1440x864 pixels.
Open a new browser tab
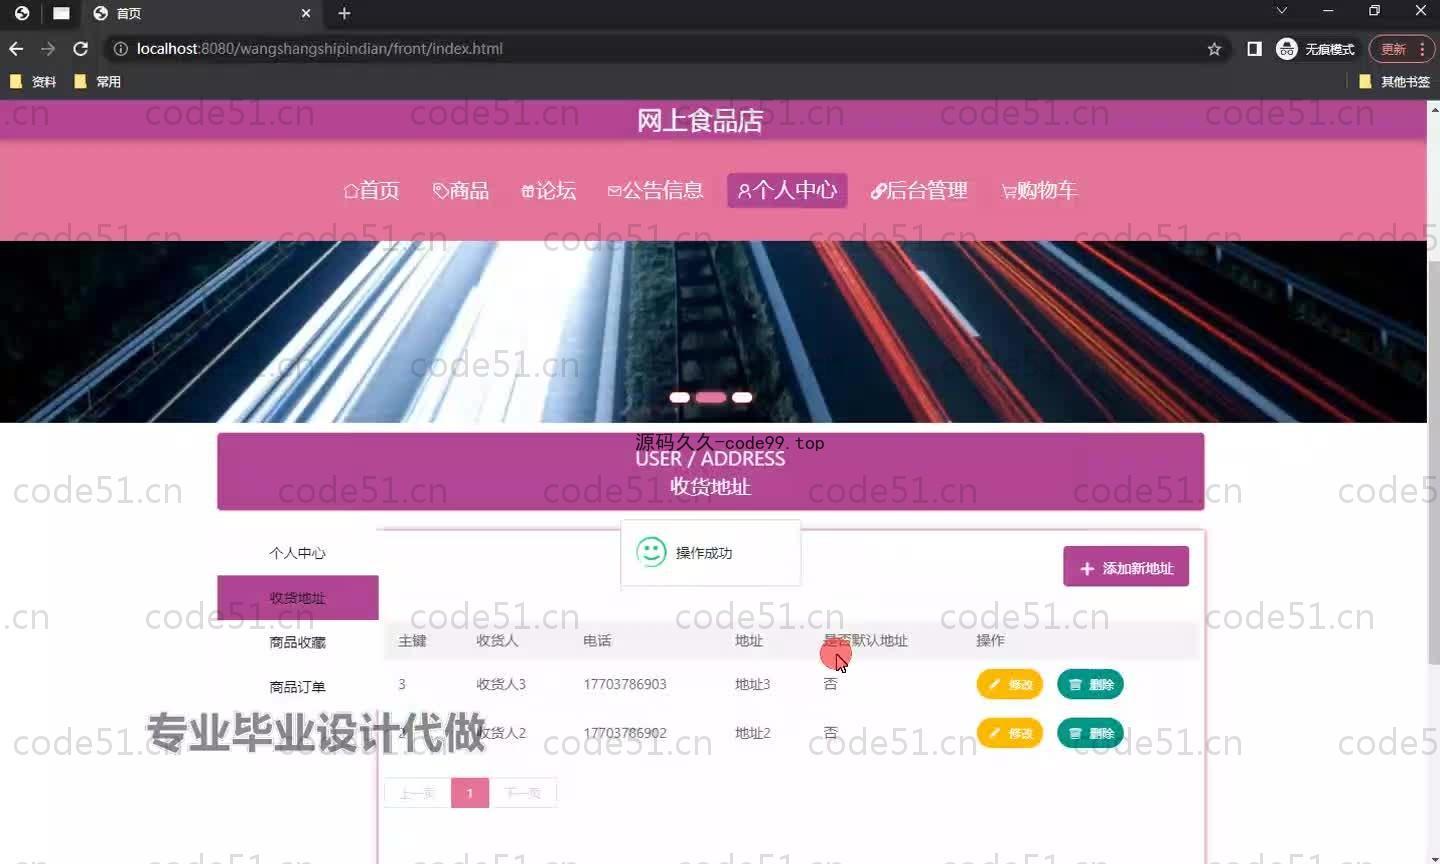[344, 13]
